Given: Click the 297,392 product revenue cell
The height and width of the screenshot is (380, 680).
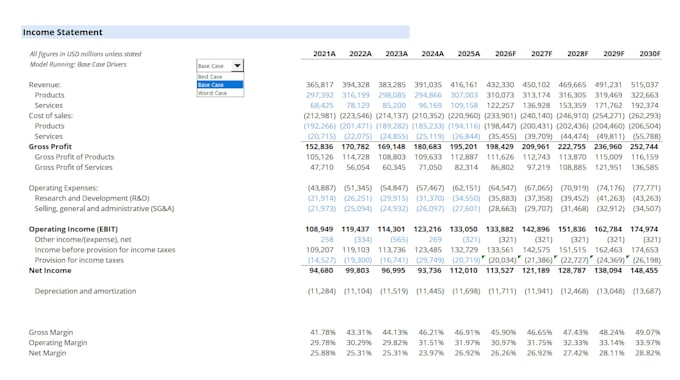Looking at the screenshot, I should tap(320, 95).
